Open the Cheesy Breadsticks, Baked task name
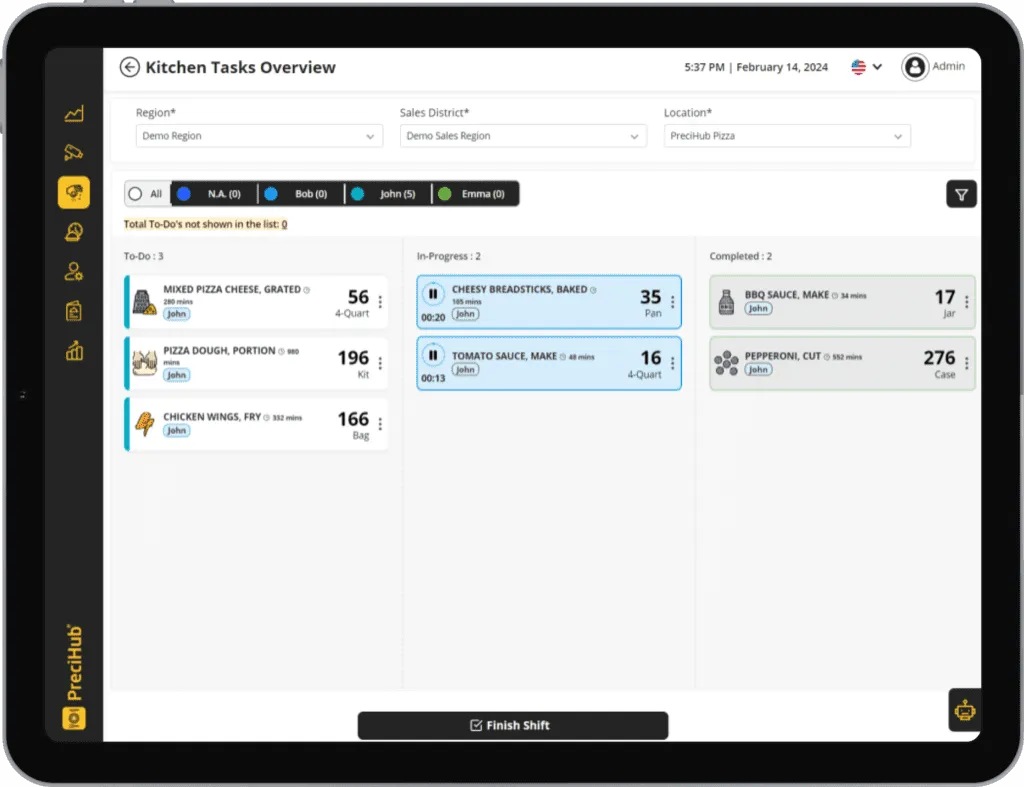This screenshot has width=1024, height=787. coord(519,289)
